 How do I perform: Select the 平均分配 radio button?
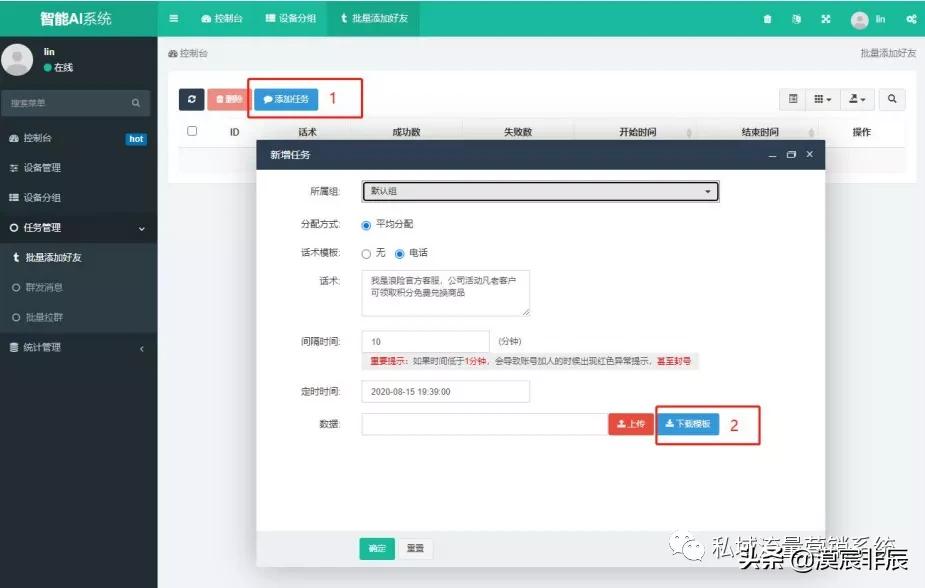366,224
